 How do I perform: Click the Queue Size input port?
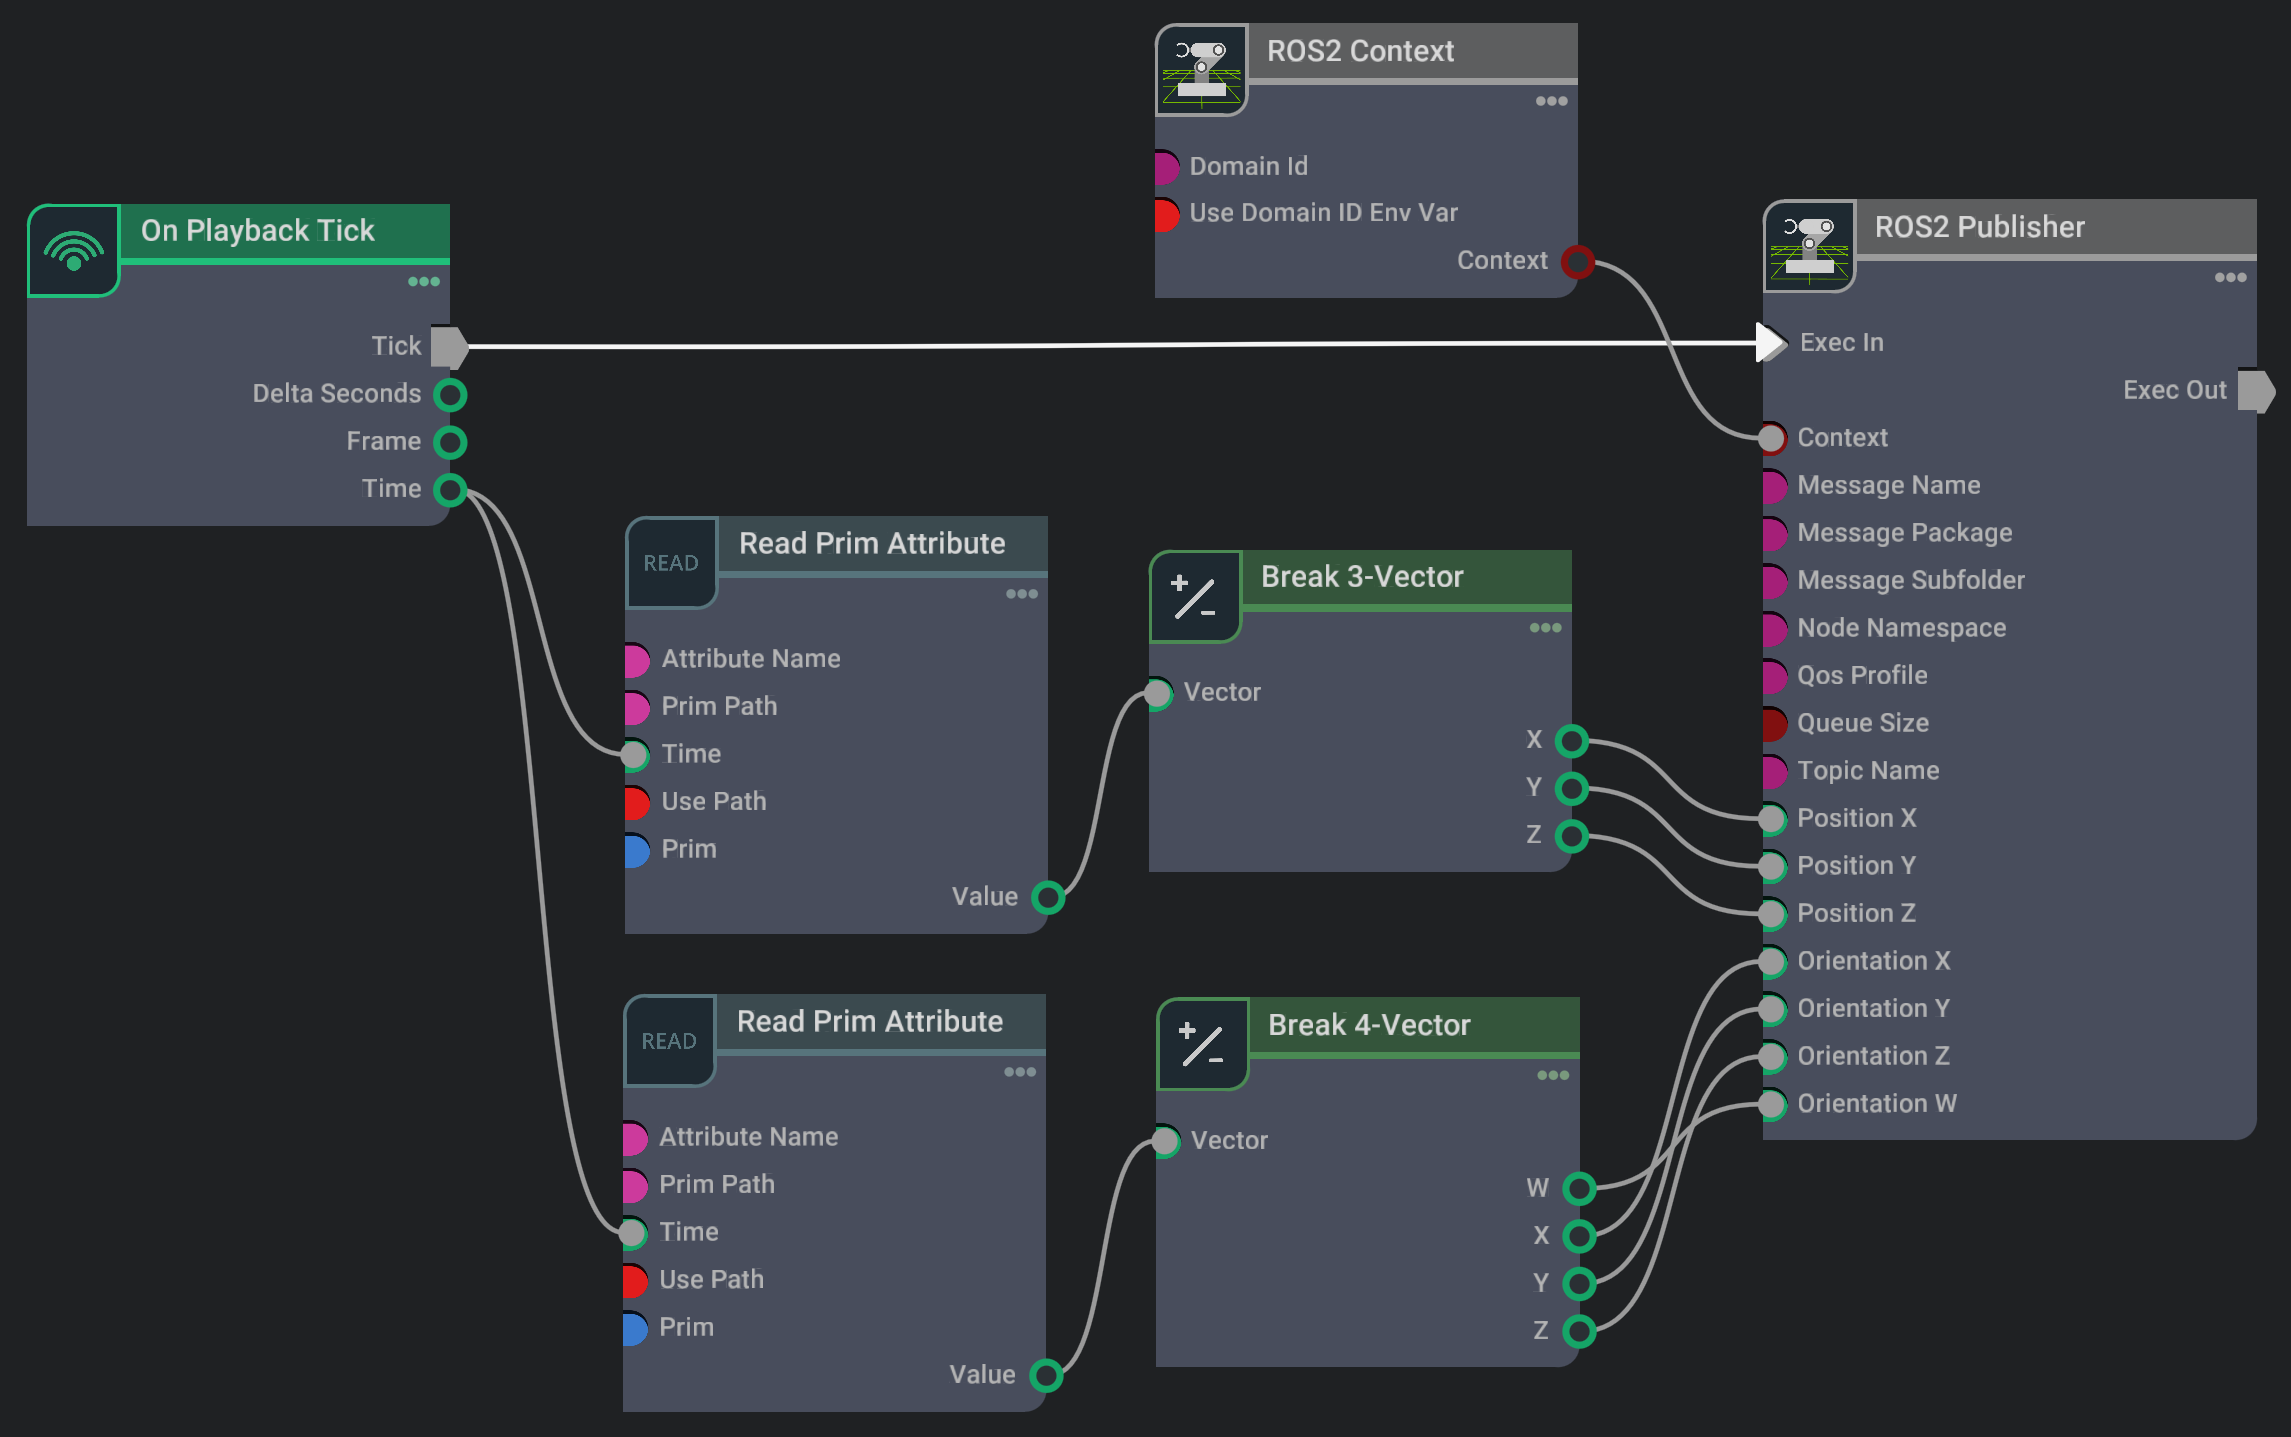1774,724
